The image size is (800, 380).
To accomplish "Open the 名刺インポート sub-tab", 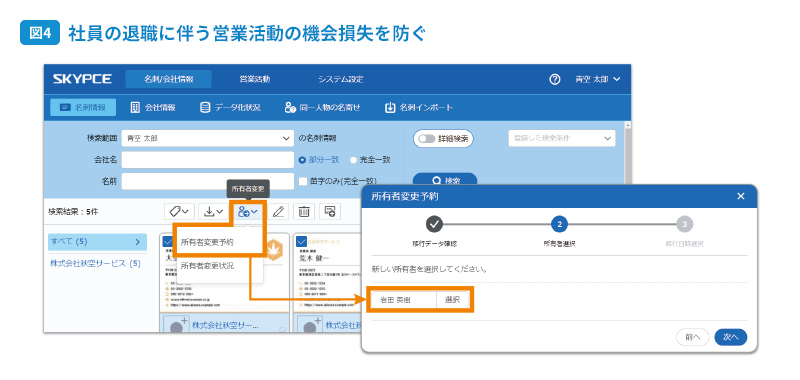I will (419, 108).
